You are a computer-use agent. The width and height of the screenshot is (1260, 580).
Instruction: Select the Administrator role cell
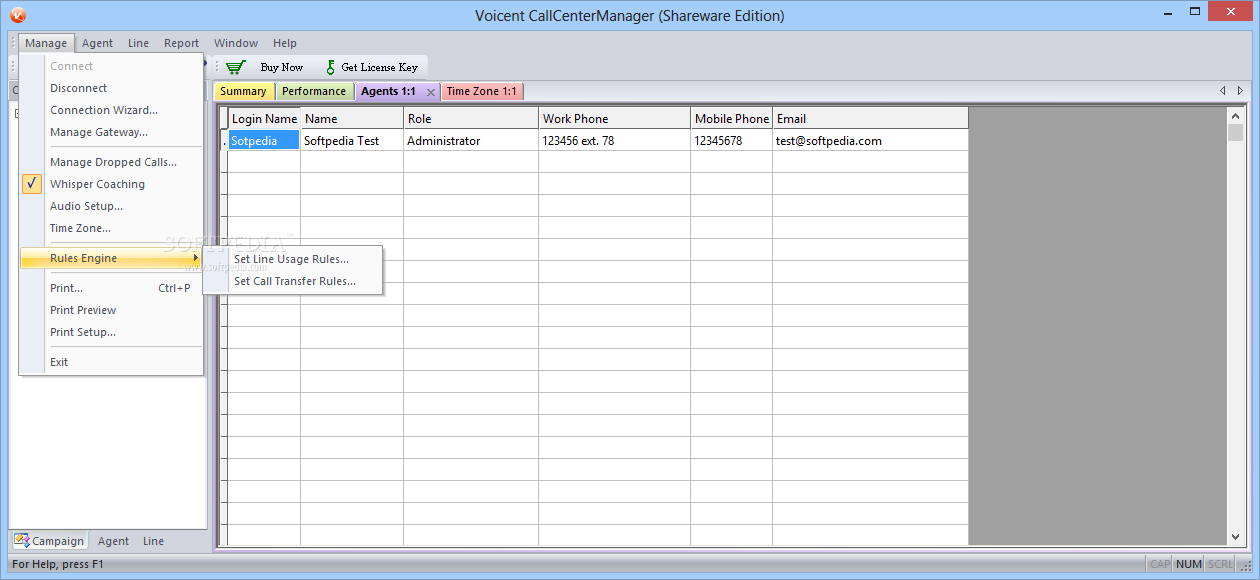(471, 141)
